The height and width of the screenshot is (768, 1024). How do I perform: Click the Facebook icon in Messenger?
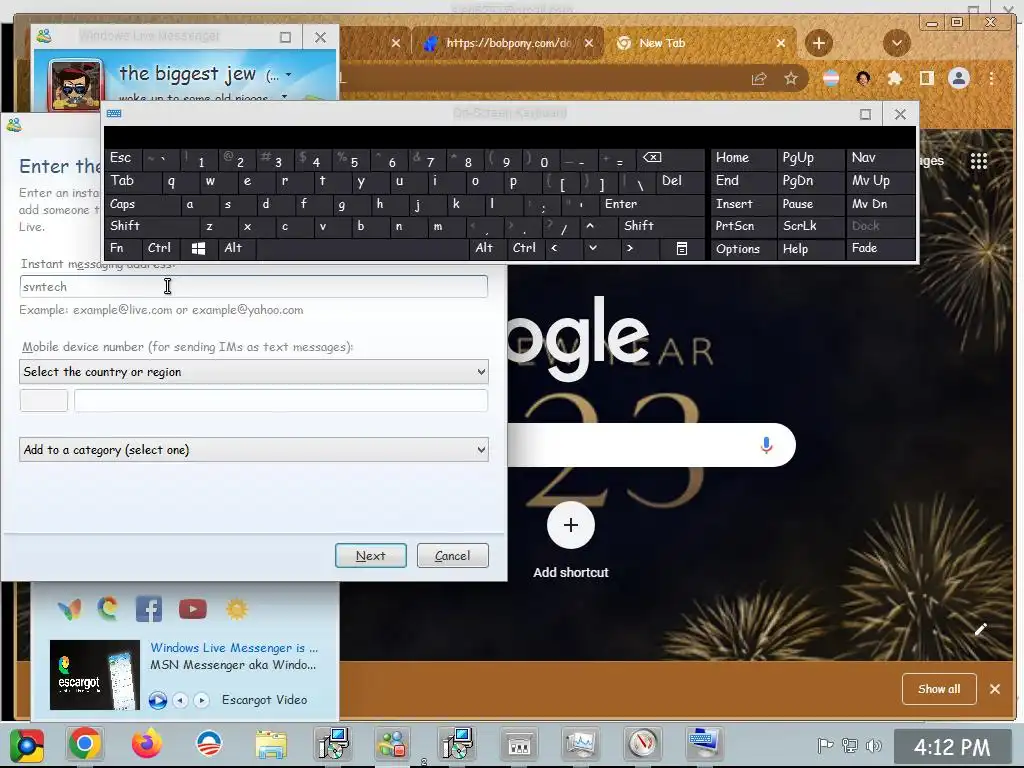(x=149, y=609)
